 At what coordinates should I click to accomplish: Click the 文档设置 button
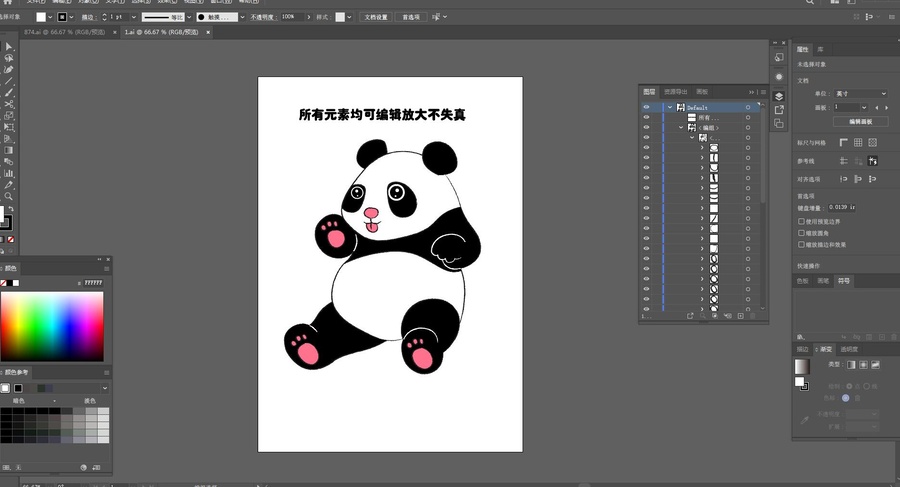tap(377, 17)
